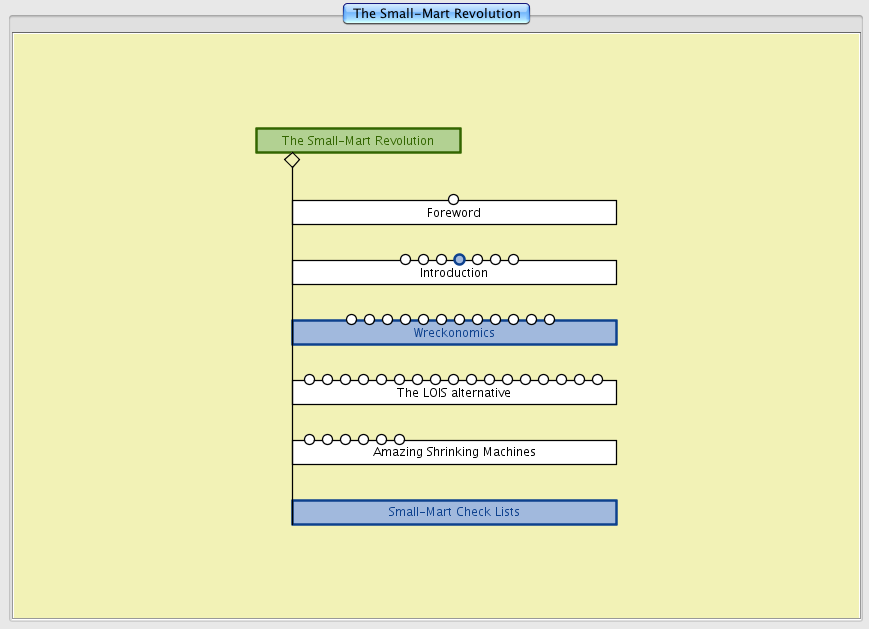Click the first circle above Amazing Shrinking Machines
Viewport: 869px width, 629px height.
(309, 440)
